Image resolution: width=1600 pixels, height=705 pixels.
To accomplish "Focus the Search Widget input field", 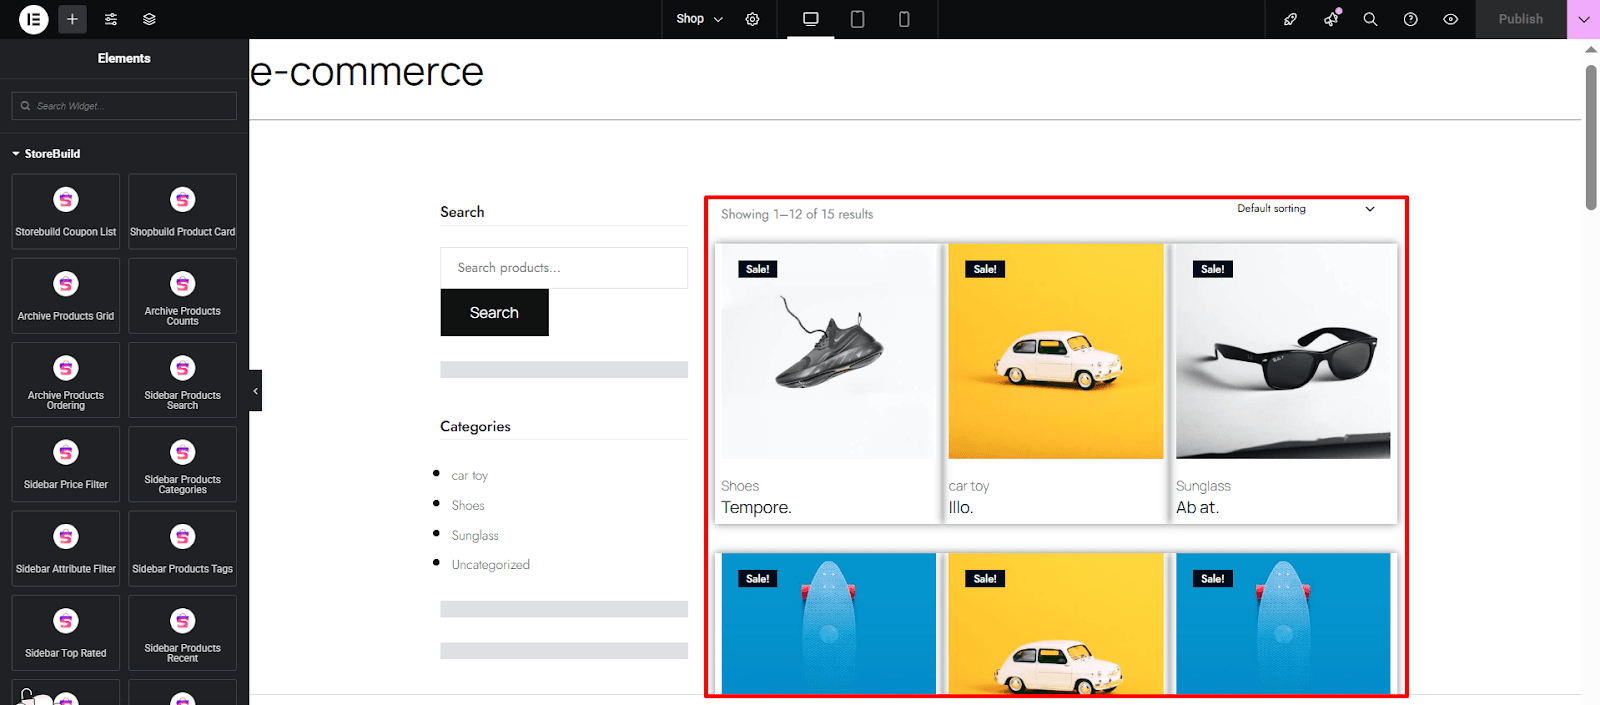I will [x=124, y=106].
